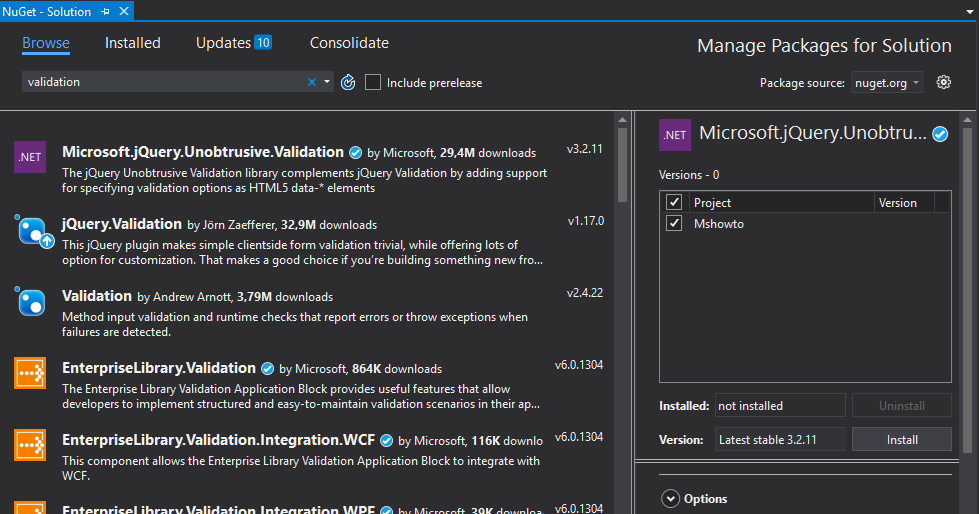Image resolution: width=979 pixels, height=514 pixels.
Task: Click version v1.17.0 for jQuery.Validation
Action: point(586,220)
